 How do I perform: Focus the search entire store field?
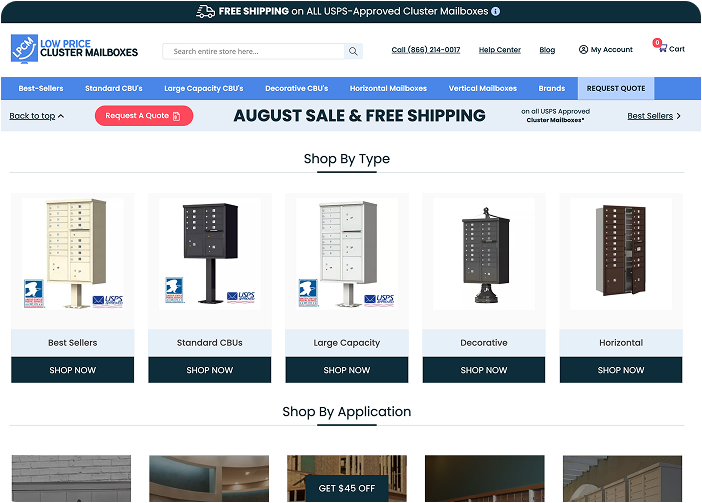click(x=253, y=51)
